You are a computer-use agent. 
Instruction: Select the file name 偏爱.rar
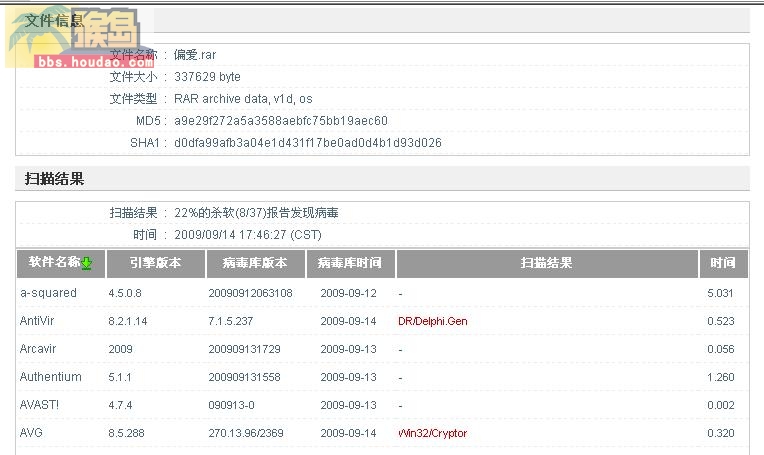pos(195,55)
